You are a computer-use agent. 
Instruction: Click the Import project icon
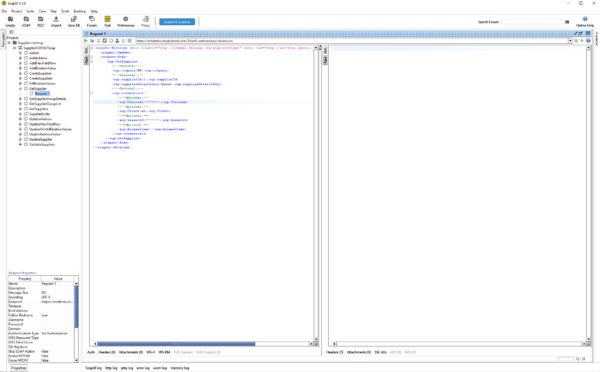click(x=56, y=21)
